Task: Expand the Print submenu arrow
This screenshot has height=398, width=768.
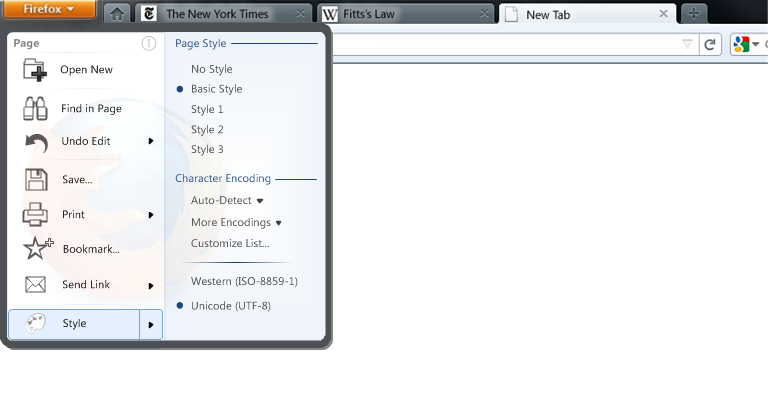Action: (x=151, y=215)
